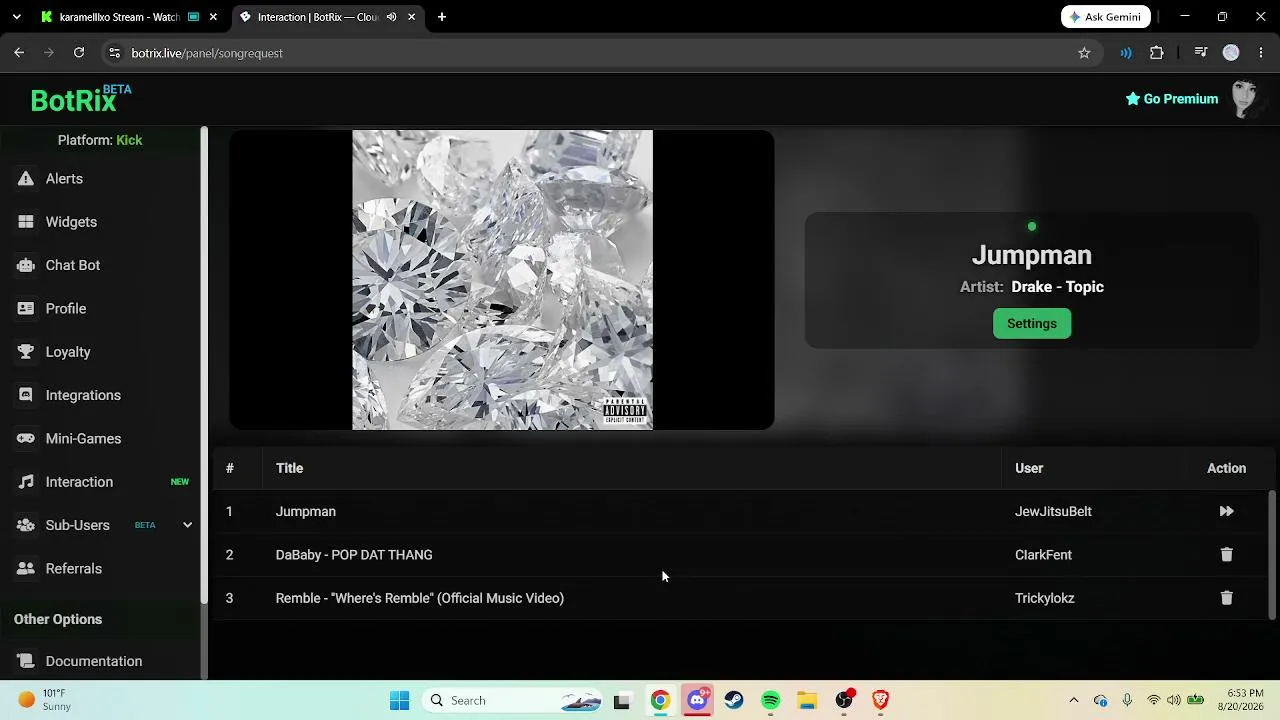The height and width of the screenshot is (720, 1280).
Task: Reload the current page
Action: click(x=79, y=53)
